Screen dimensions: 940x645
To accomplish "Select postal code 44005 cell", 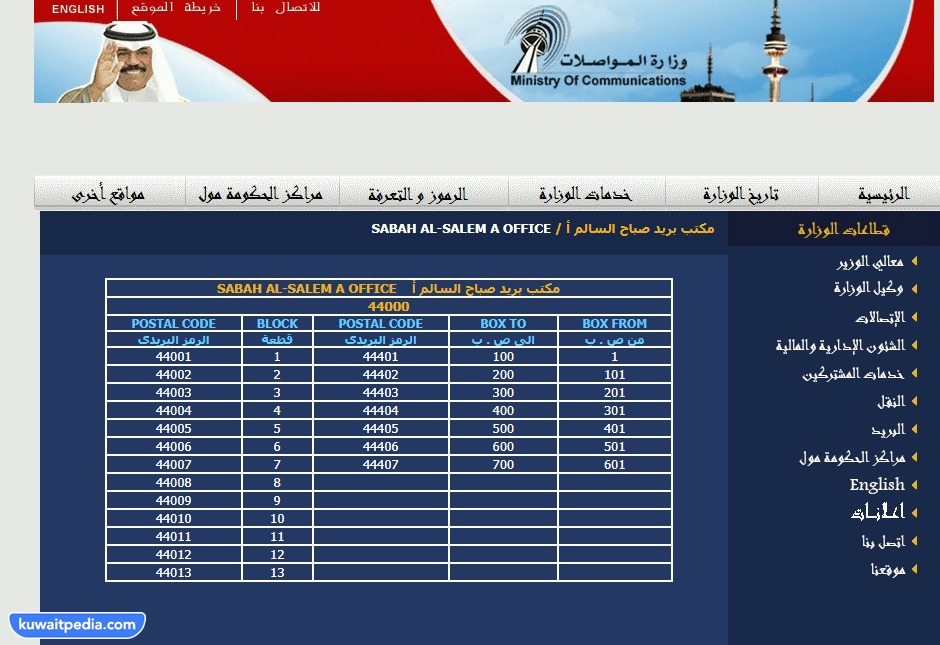I will tap(173, 429).
